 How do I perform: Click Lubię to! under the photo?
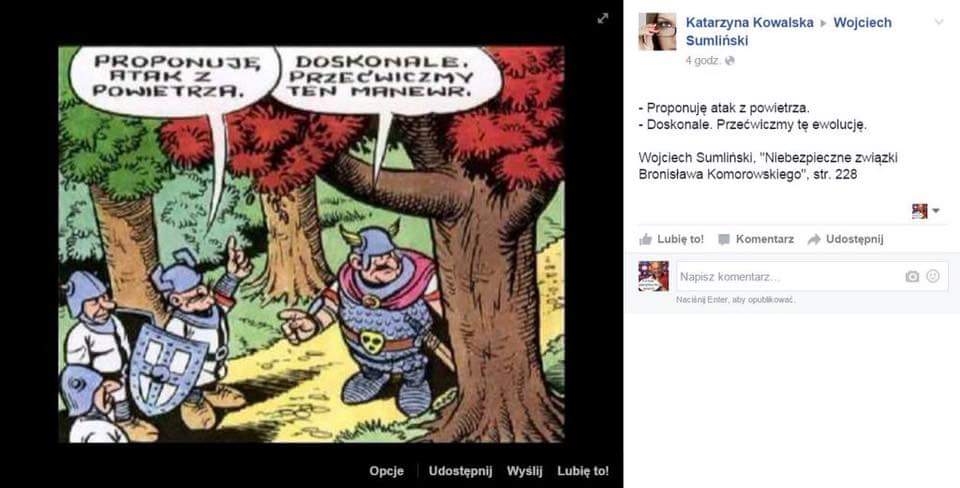[583, 471]
